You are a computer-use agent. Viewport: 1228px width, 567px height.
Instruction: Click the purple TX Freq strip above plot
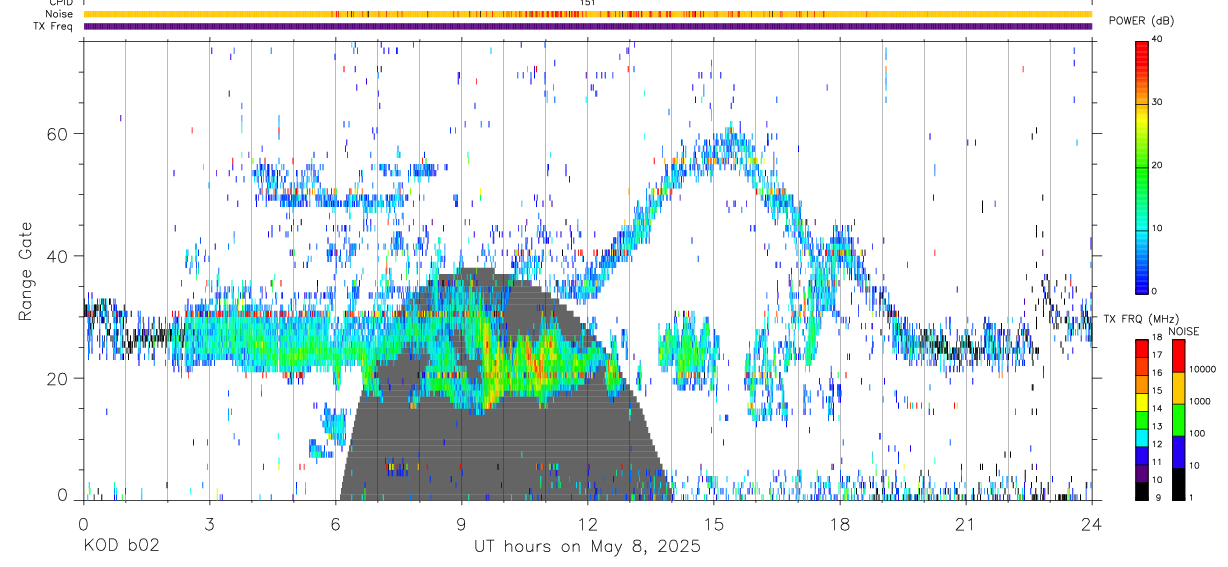pyautogui.click(x=587, y=26)
